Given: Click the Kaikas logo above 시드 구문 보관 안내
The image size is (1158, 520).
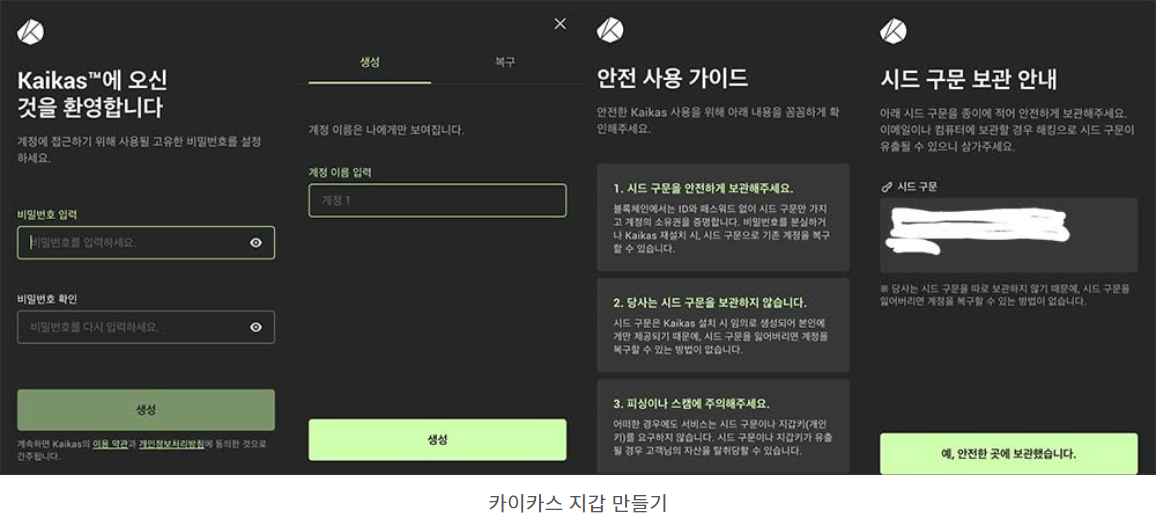Looking at the screenshot, I should (894, 30).
